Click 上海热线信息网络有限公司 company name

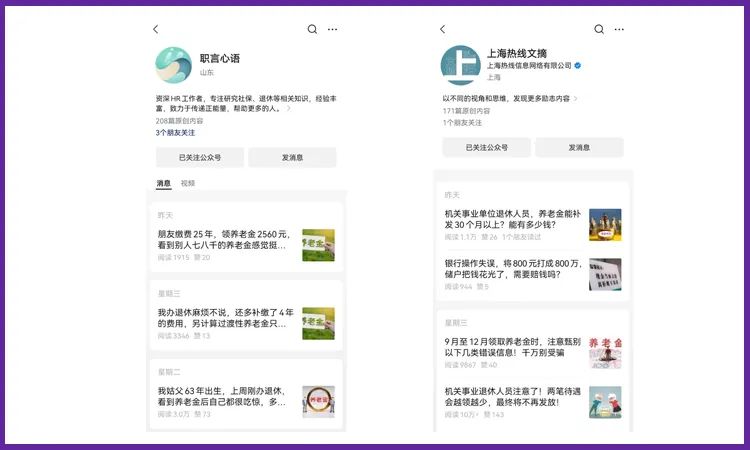tap(529, 66)
